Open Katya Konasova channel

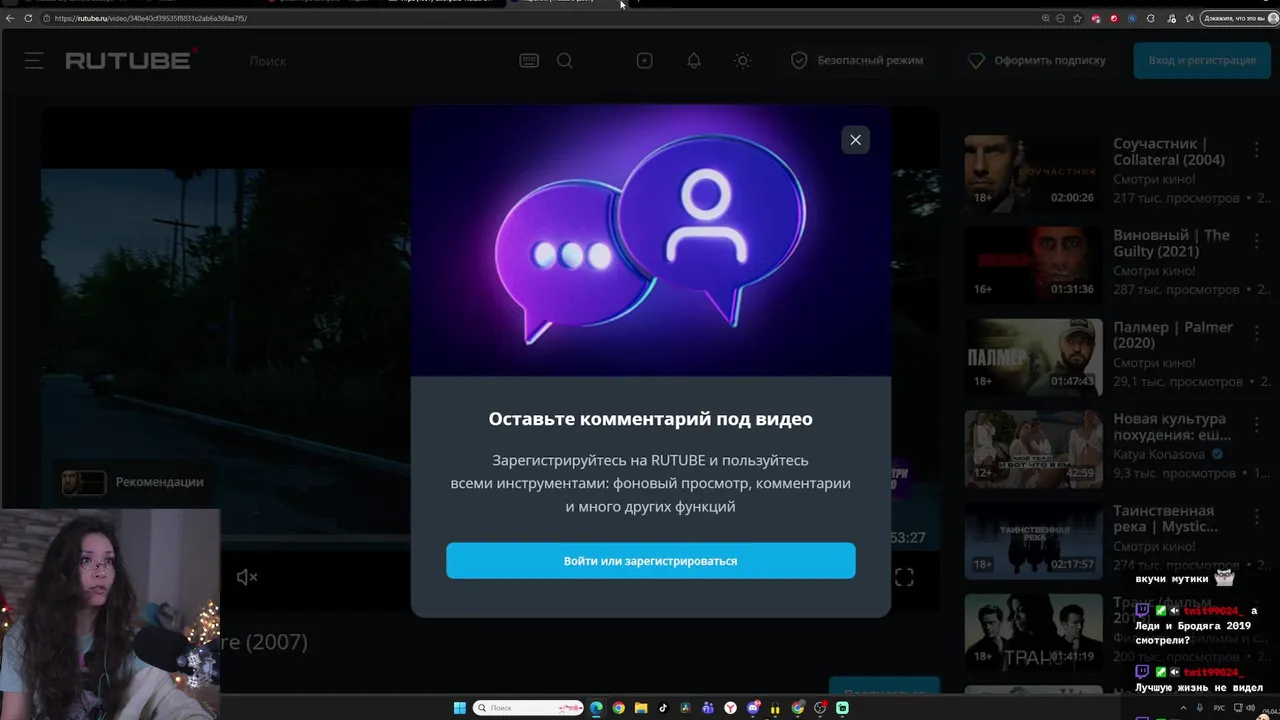(1160, 454)
